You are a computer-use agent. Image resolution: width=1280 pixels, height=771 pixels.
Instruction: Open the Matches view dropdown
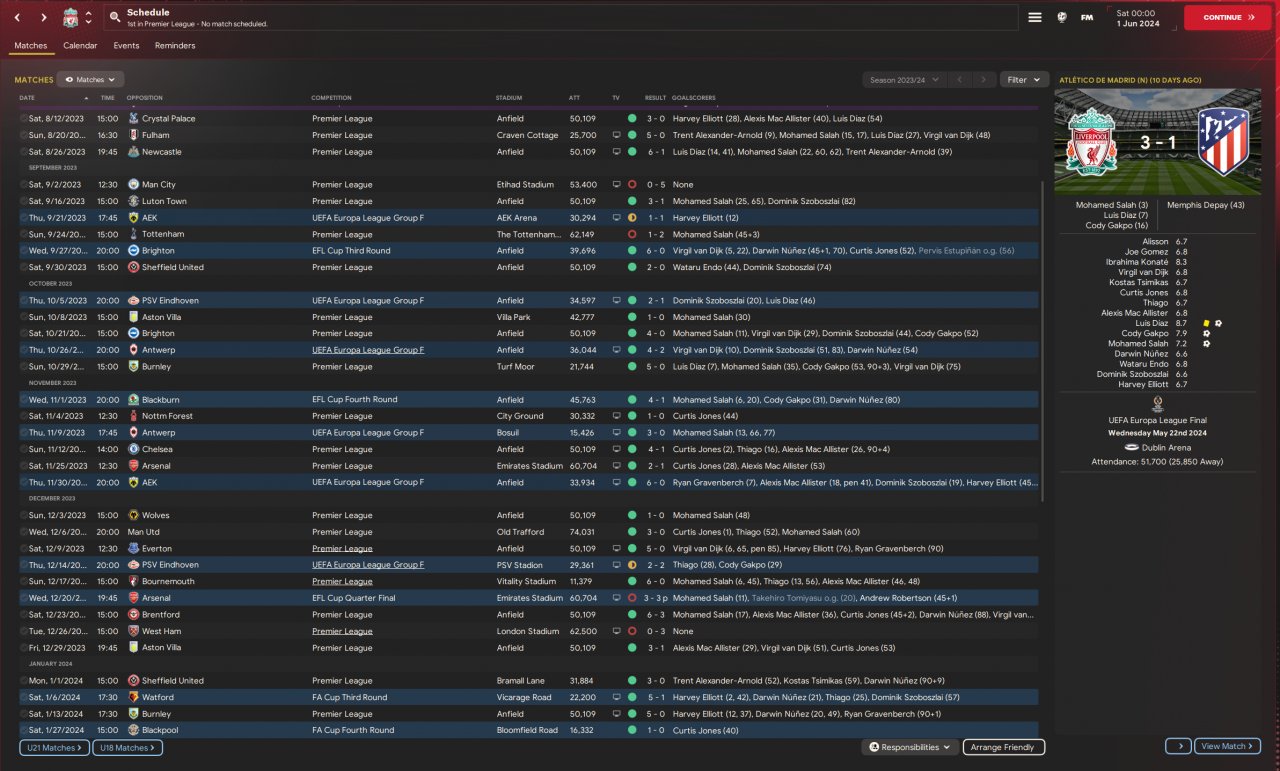[90, 79]
